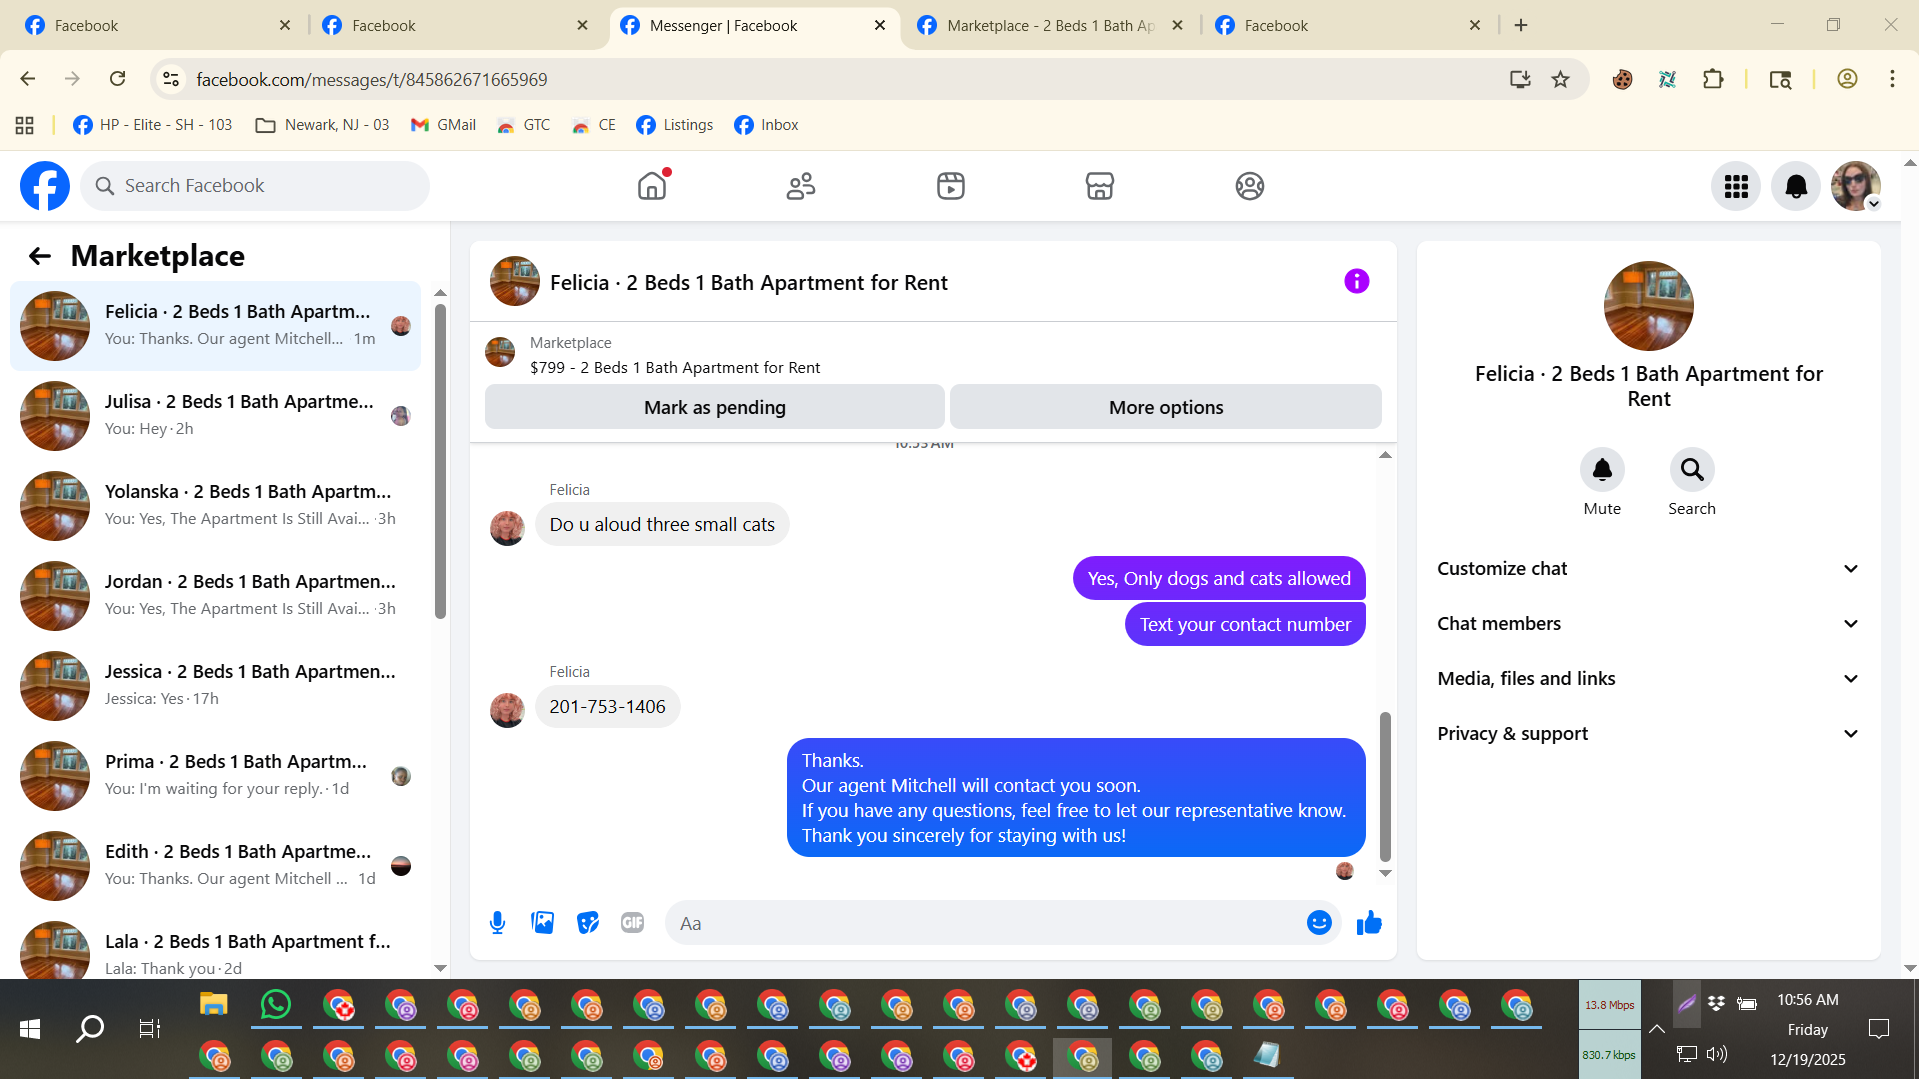Click Felicia's large listing thumbnail in sidebar
Viewport: 1919px width, 1079px height.
(x=1648, y=306)
